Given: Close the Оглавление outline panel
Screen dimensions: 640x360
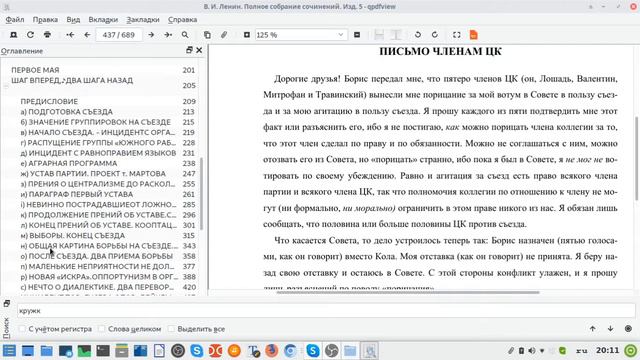Looking at the screenshot, I should pyautogui.click(x=199, y=50).
